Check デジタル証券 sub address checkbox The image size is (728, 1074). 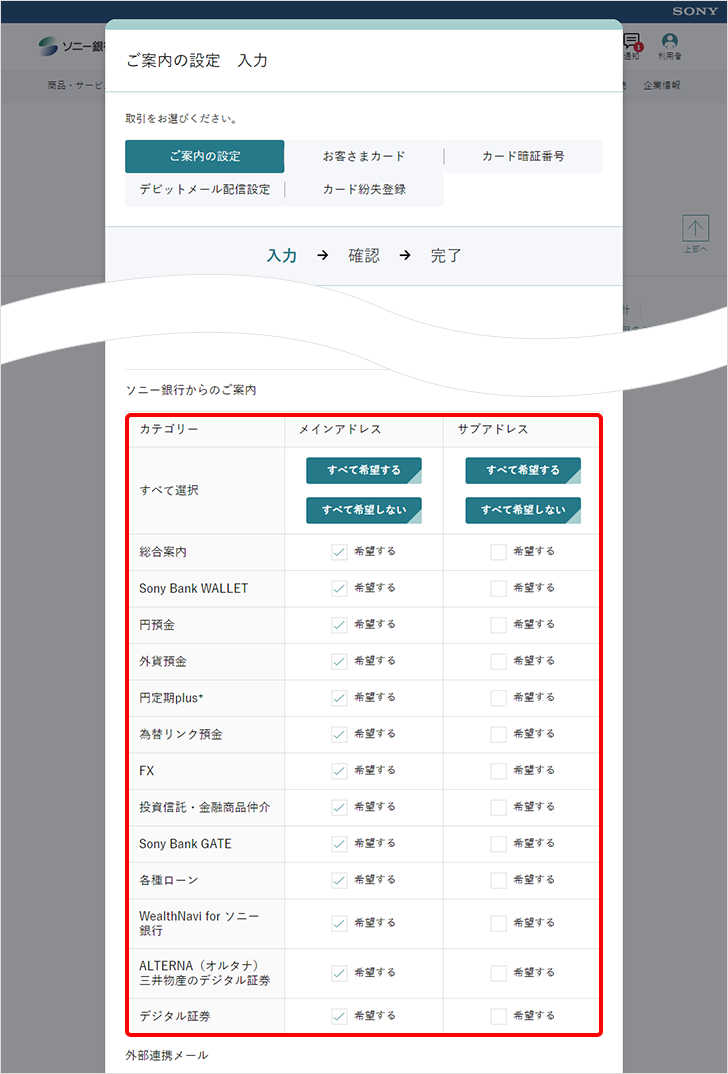click(499, 1016)
